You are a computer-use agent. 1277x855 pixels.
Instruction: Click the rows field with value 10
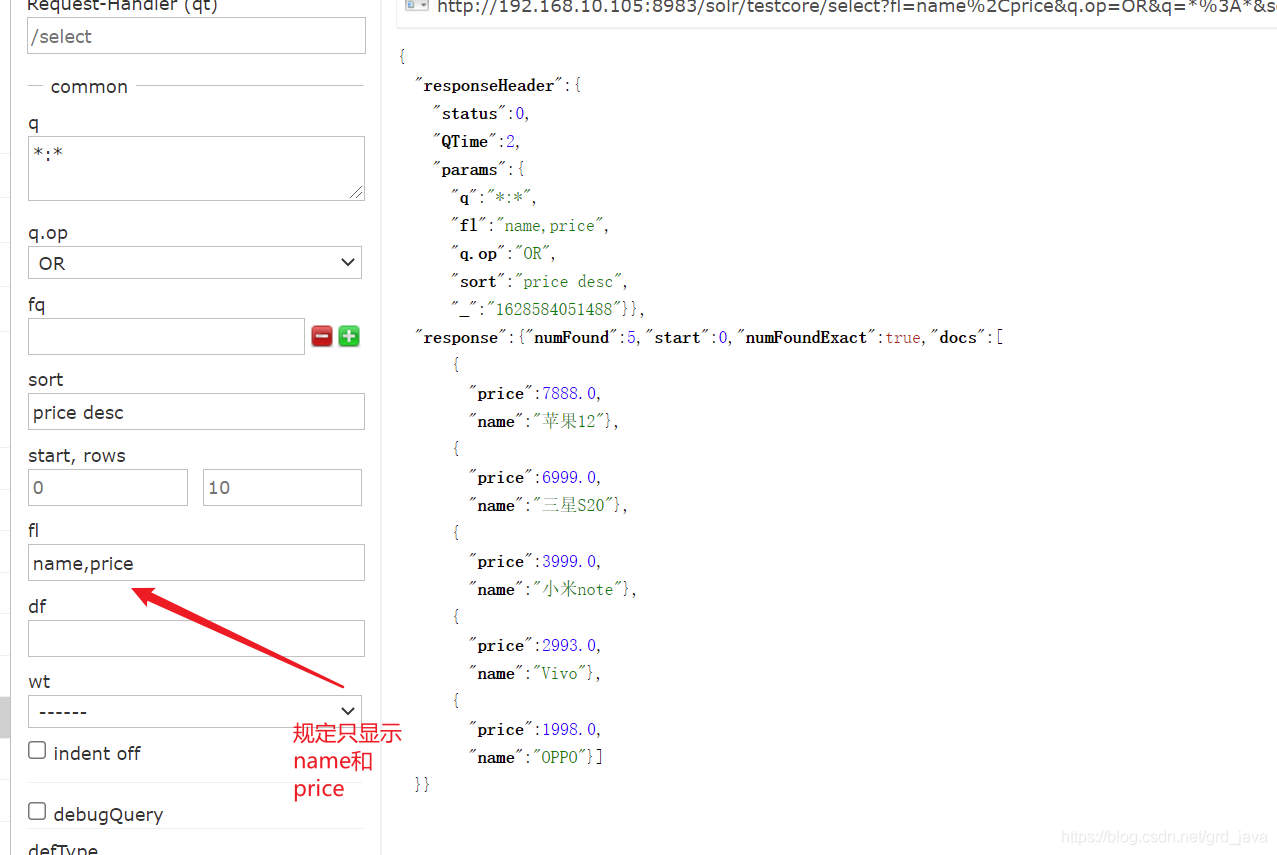coord(282,487)
